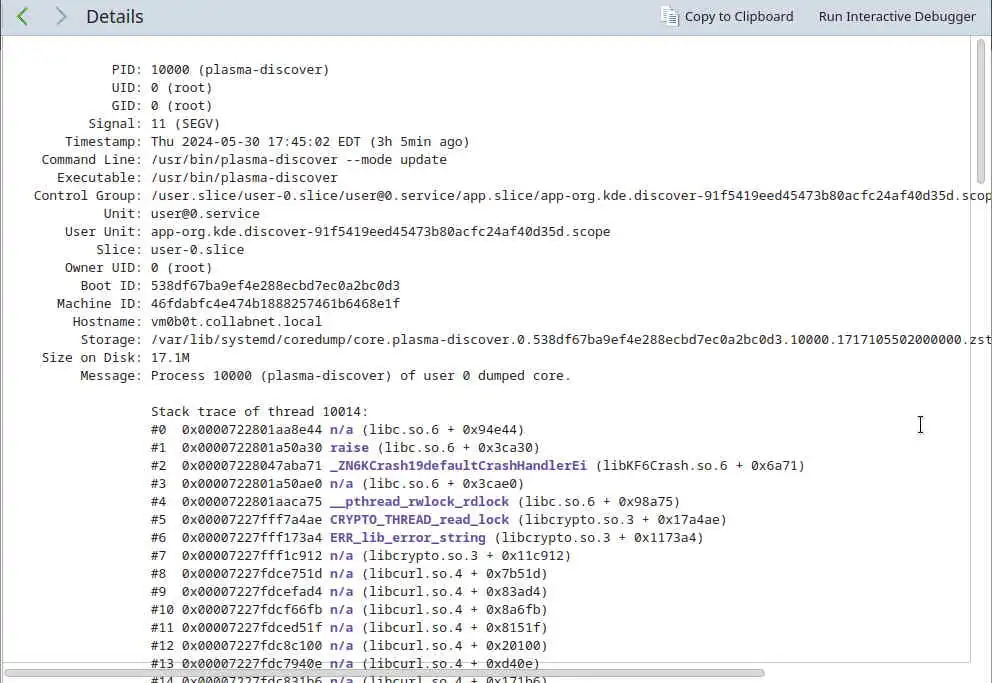Click the message 'Process 10000 ... dumped core'

pos(361,376)
